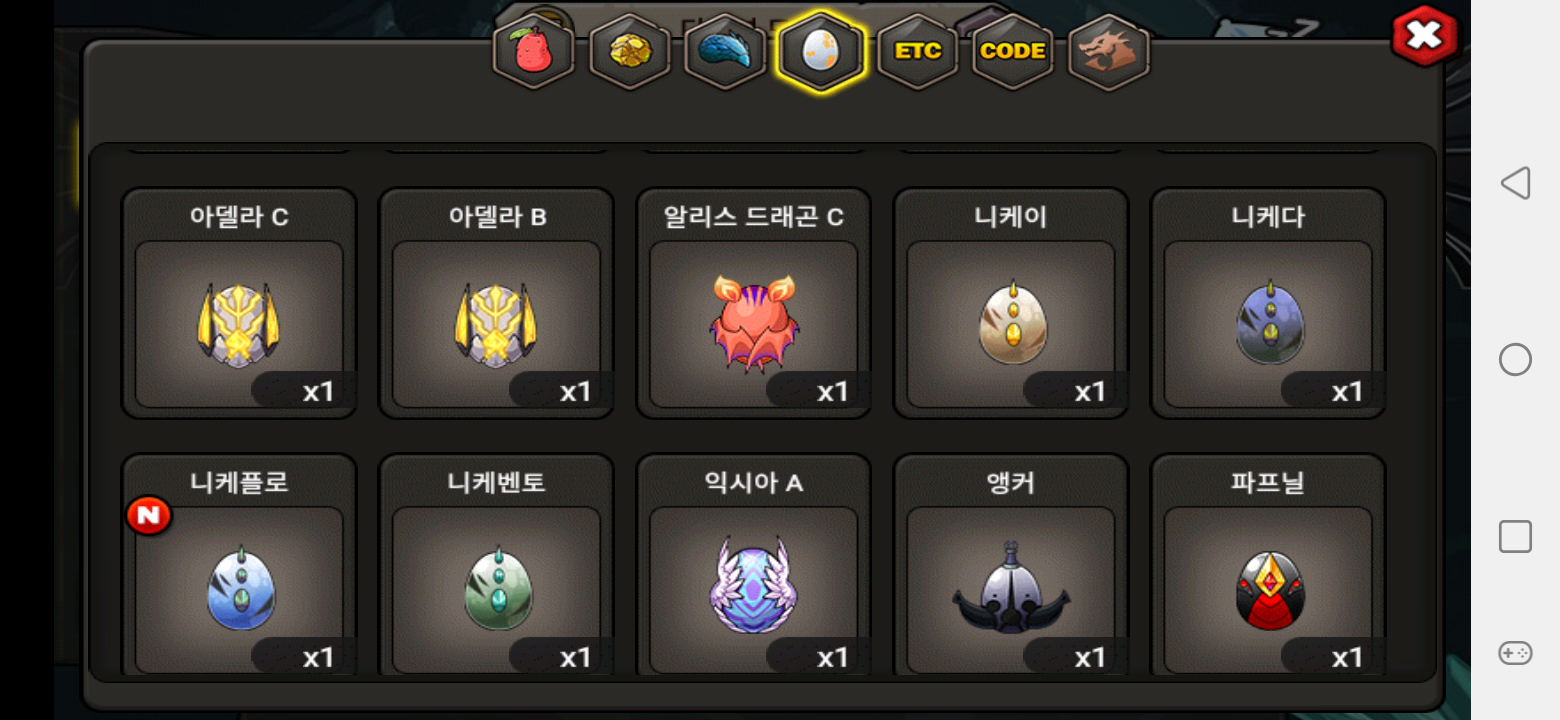This screenshot has height=720, width=1560.
Task: Select the 아델라 B egg item
Action: (496, 303)
